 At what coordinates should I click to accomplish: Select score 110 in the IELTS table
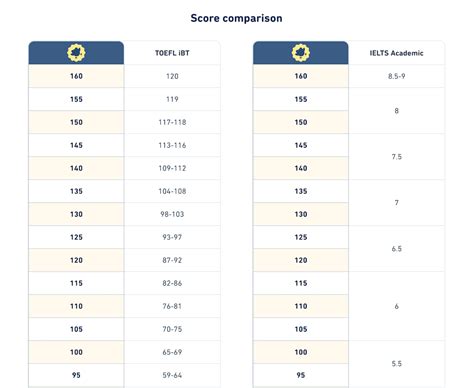pos(301,306)
